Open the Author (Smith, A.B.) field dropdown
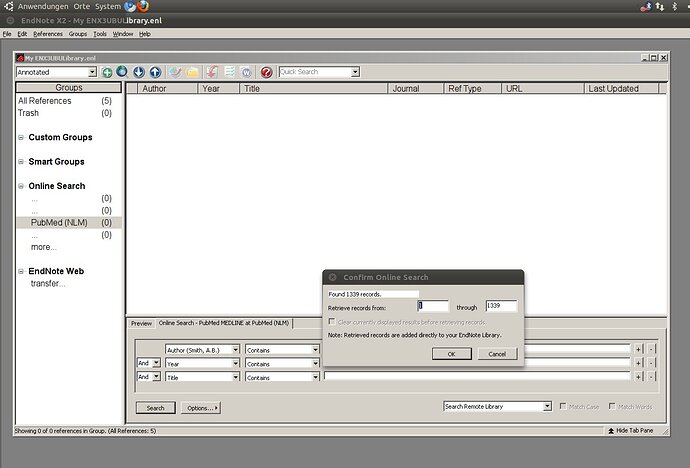 [x=235, y=350]
